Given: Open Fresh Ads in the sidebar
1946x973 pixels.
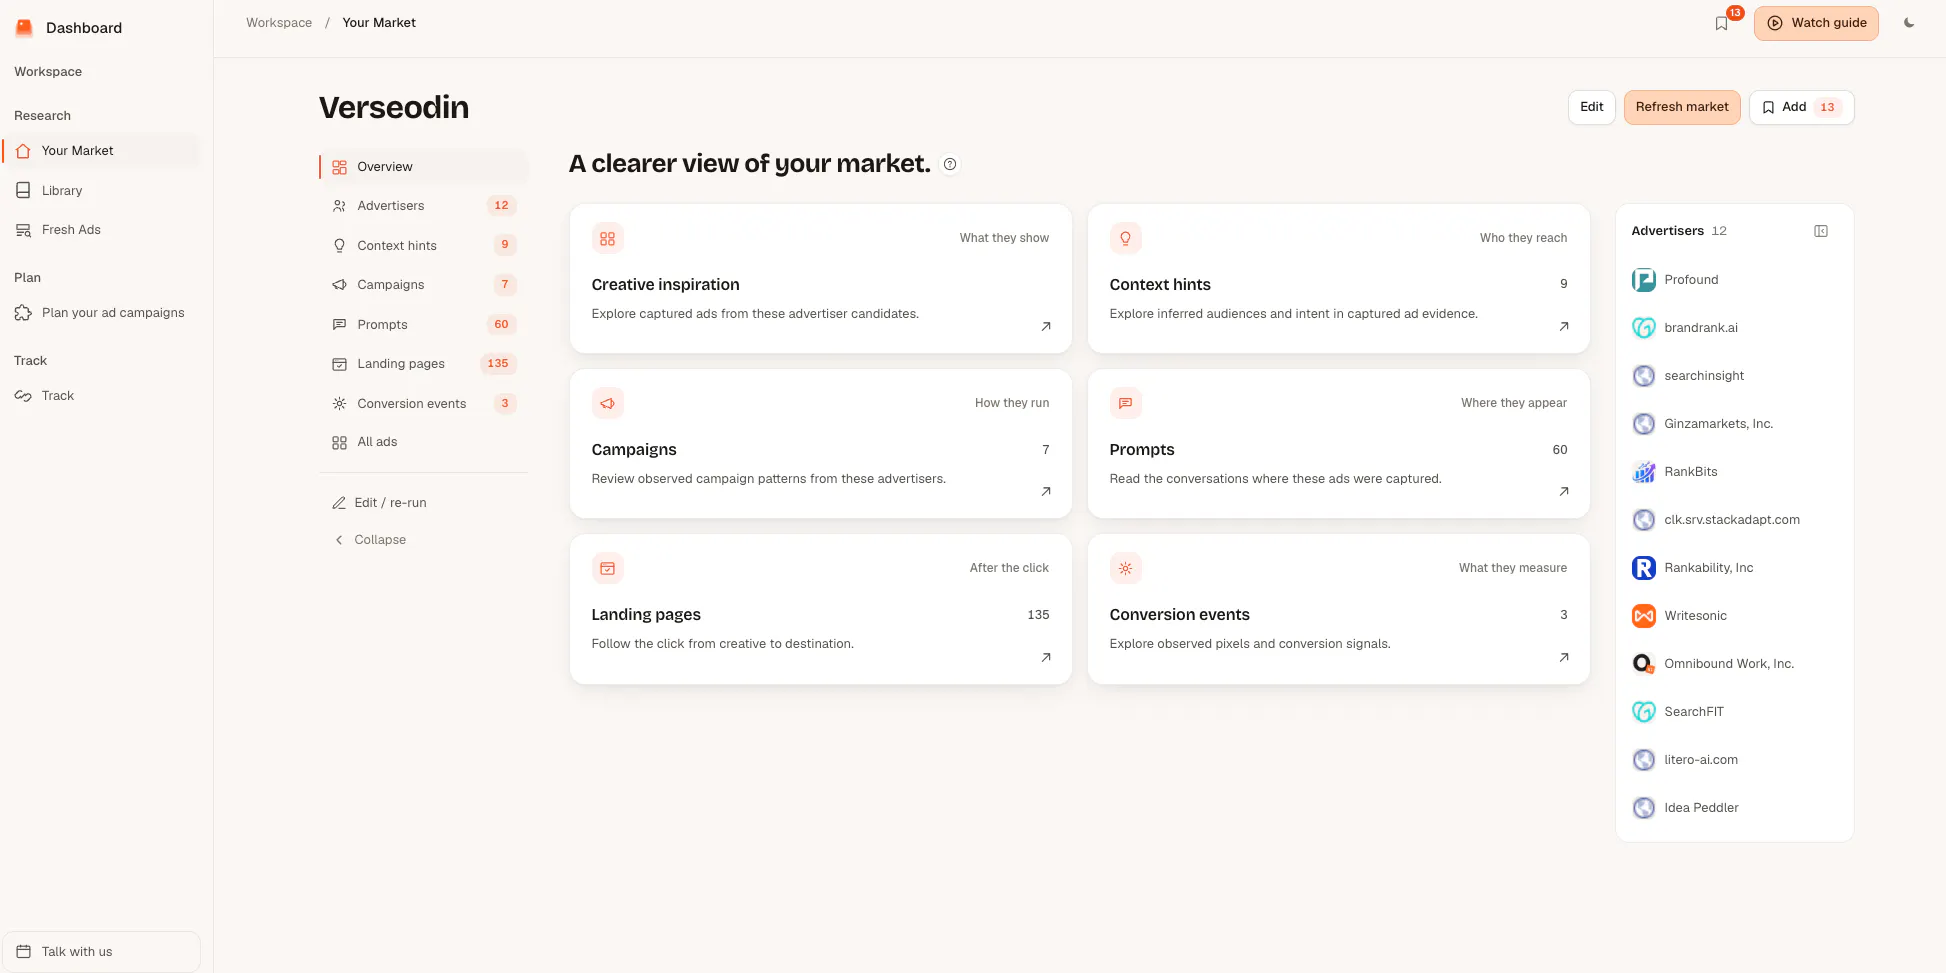Looking at the screenshot, I should click(101, 230).
